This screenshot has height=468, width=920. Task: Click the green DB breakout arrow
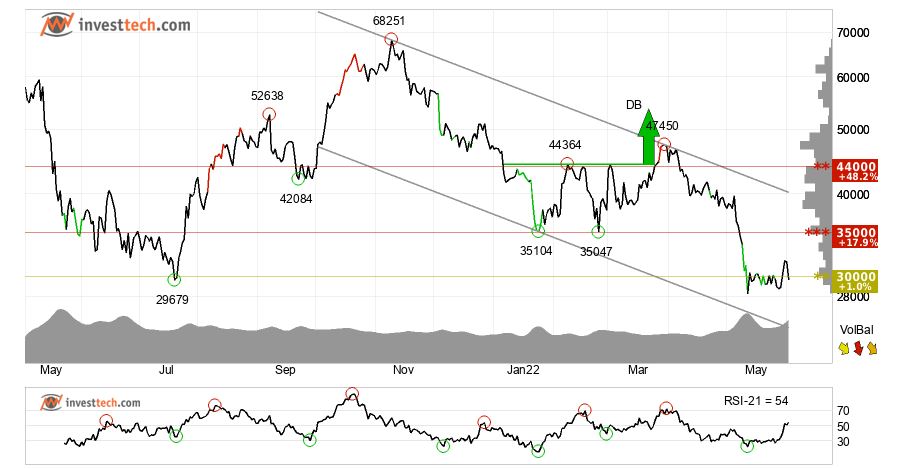[x=646, y=138]
